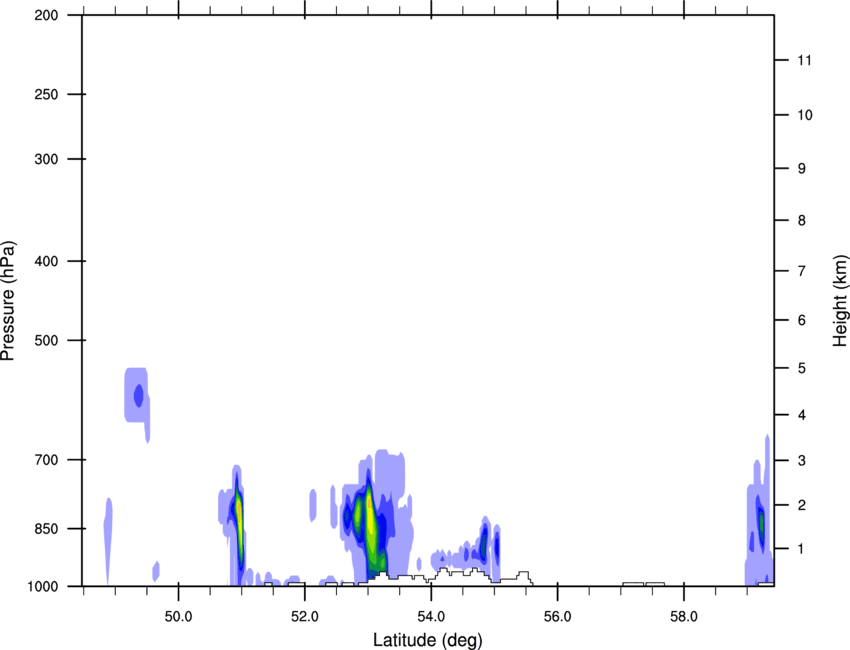
Task: Pick the 7 km height label
Action: [802, 271]
